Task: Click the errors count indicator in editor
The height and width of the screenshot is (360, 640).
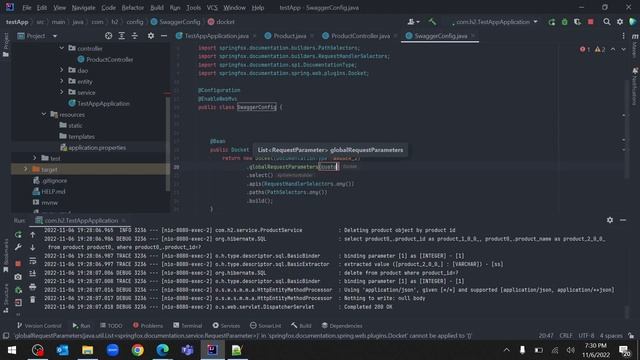Action: [585, 49]
